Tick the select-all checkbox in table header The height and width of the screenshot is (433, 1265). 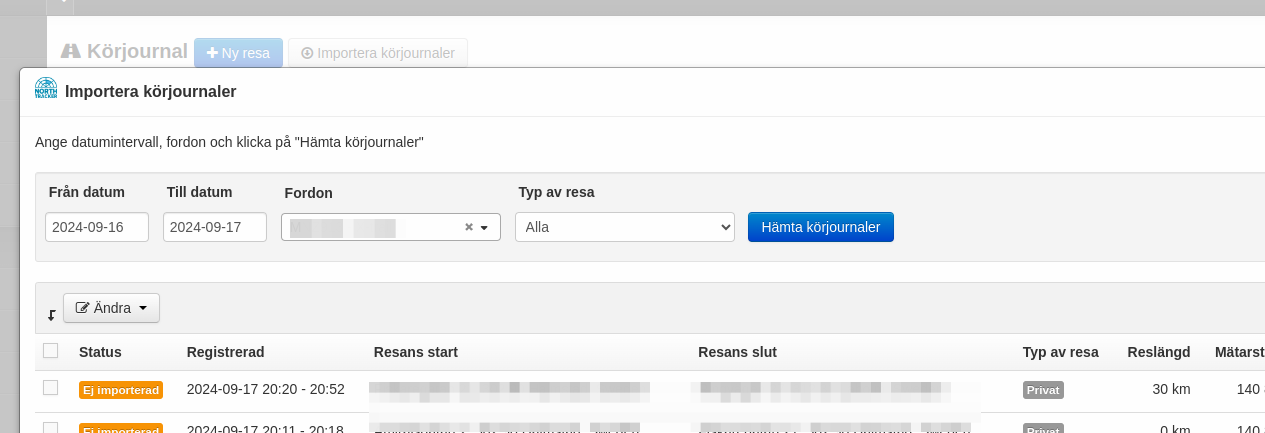[51, 351]
